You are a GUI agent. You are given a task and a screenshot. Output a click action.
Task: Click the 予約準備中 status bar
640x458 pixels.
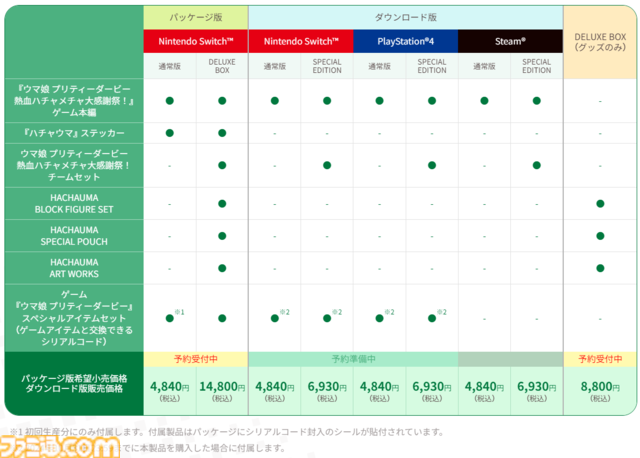tap(353, 359)
